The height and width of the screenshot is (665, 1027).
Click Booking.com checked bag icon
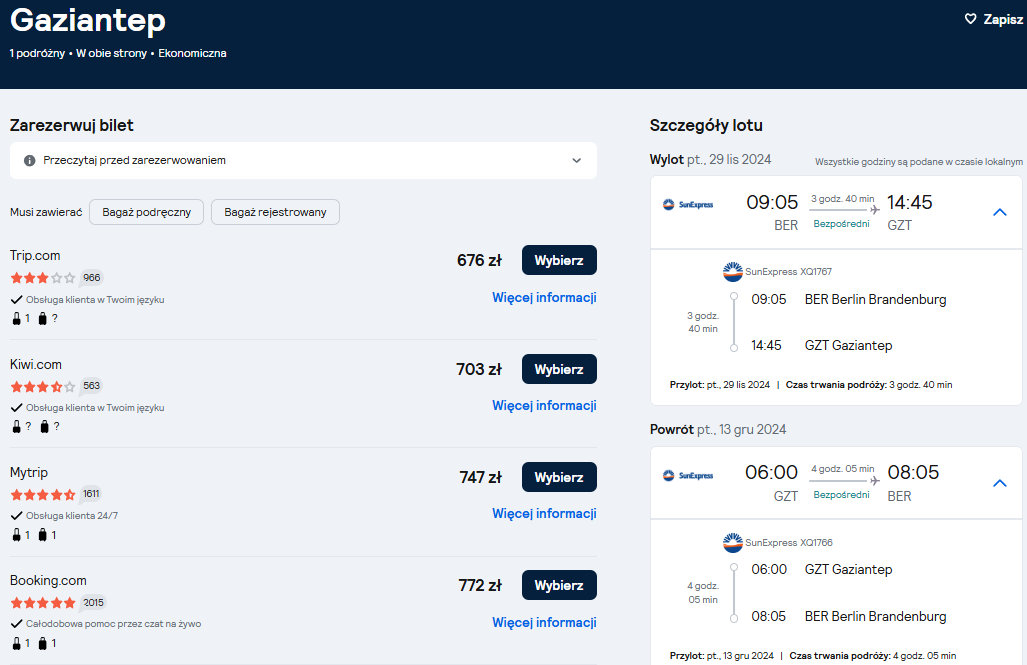(43, 643)
